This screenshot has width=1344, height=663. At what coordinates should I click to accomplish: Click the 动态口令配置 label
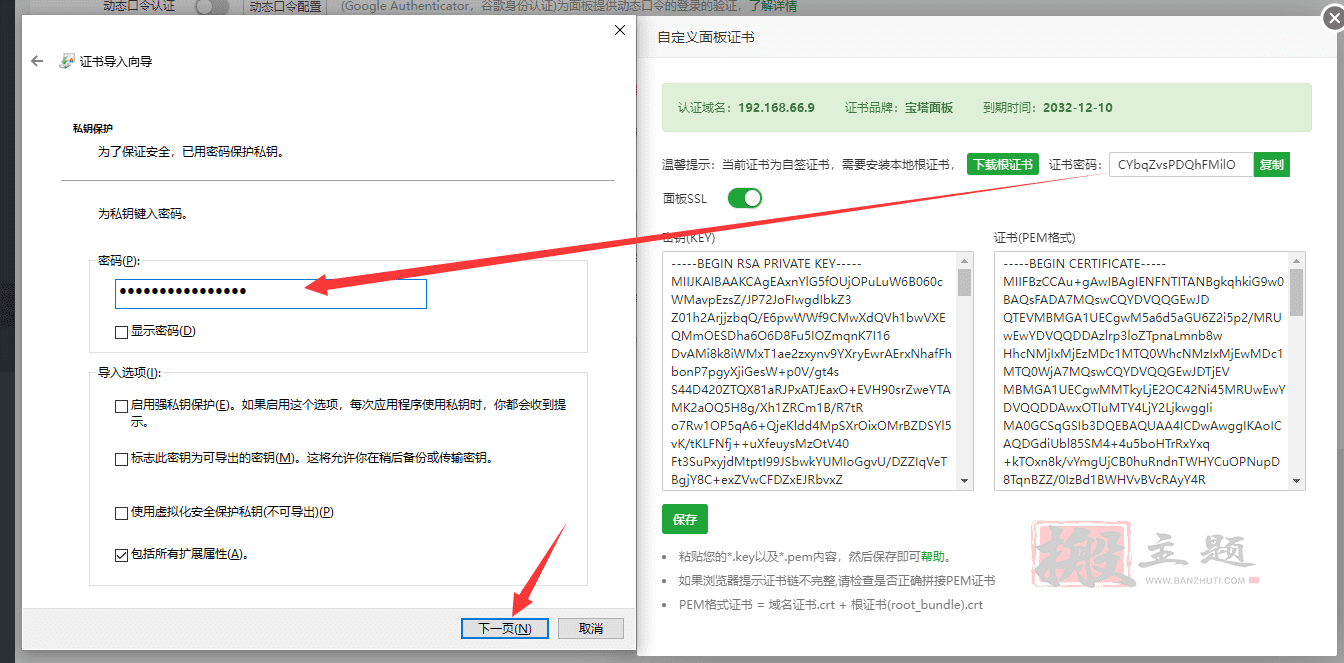[x=285, y=7]
